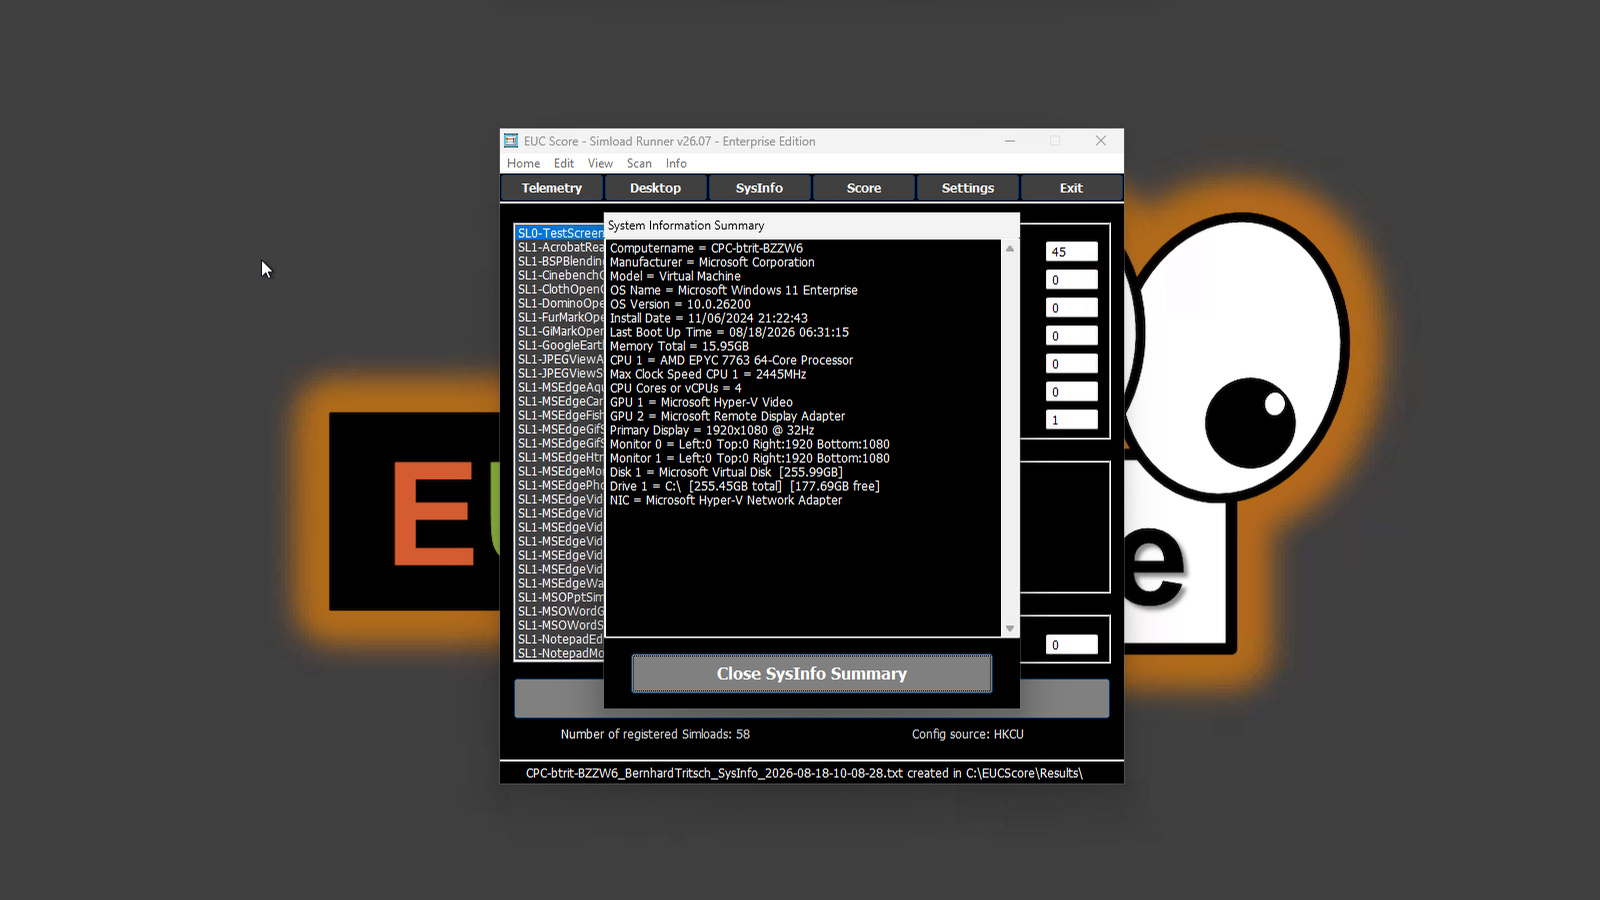Choose the SL1-FurMark simload
1600x900 pixels.
pyautogui.click(x=560, y=317)
